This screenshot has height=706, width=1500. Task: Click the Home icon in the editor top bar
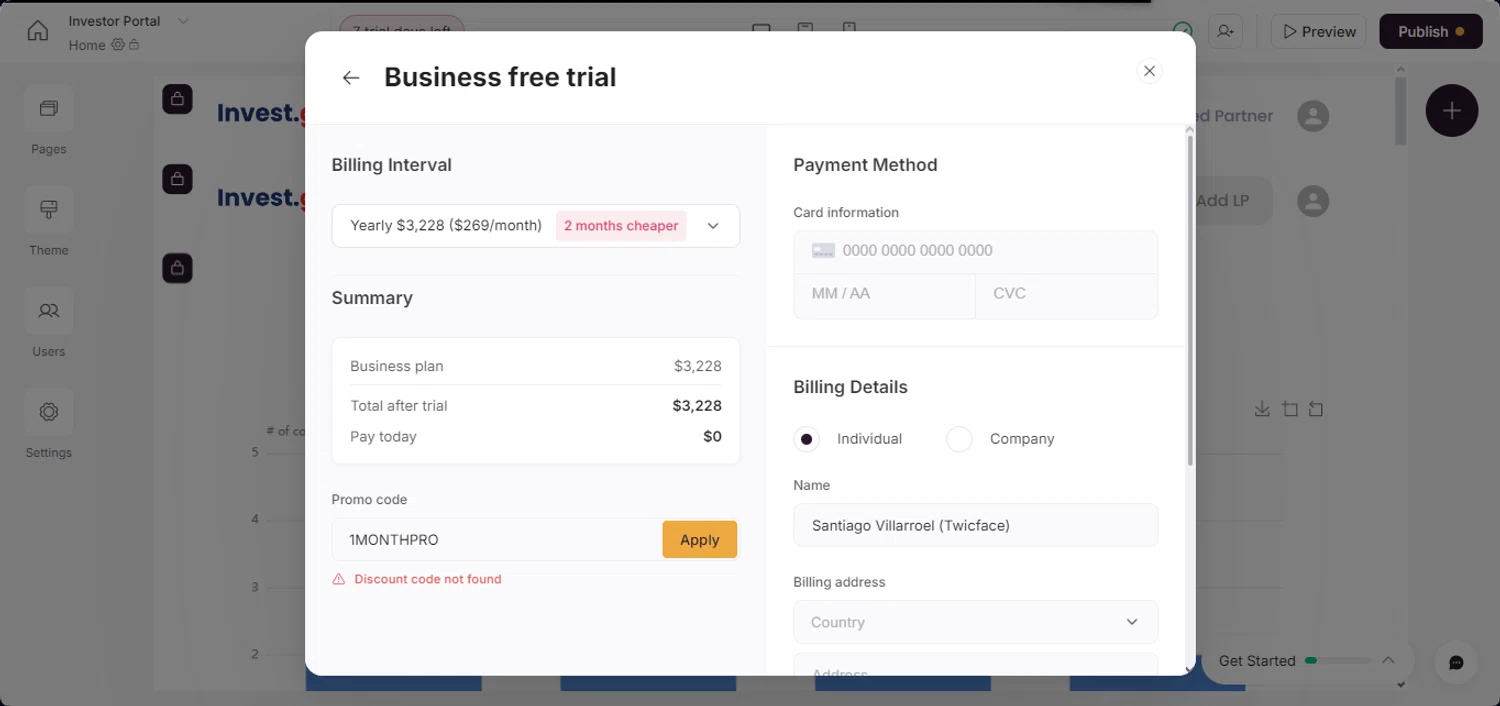37,31
